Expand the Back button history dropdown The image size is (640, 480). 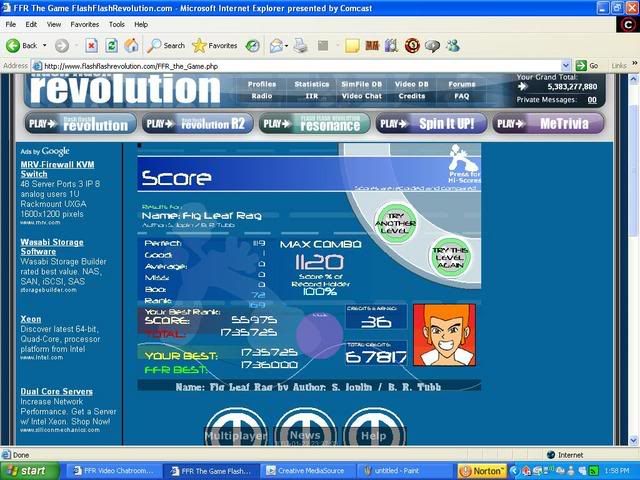coord(43,45)
